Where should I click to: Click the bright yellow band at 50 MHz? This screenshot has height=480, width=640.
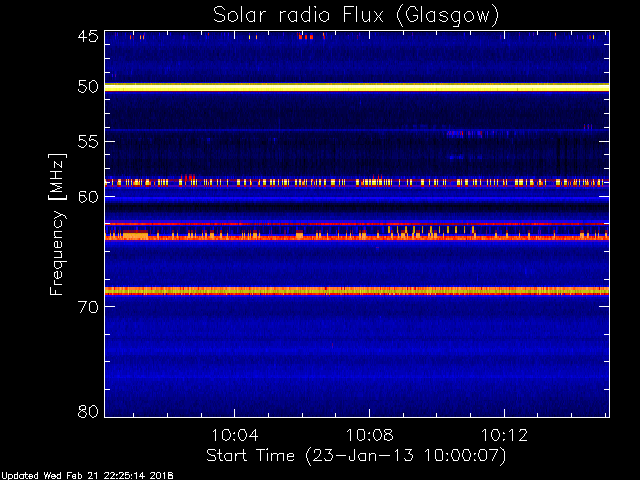(357, 87)
